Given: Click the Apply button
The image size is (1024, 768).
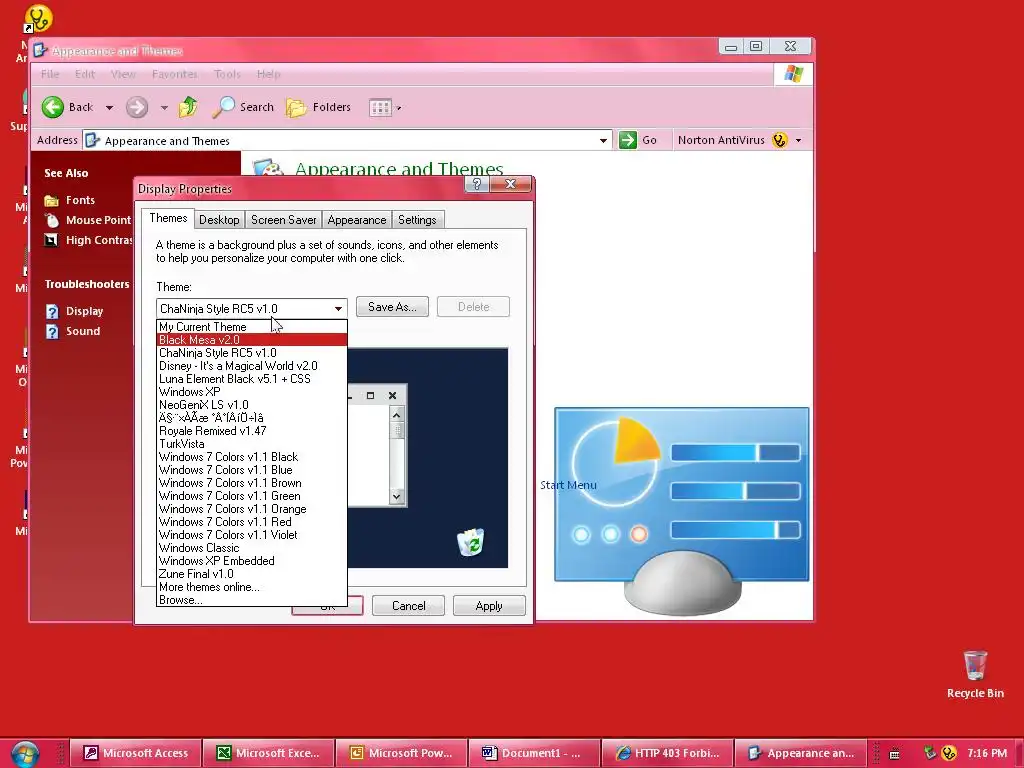Looking at the screenshot, I should 489,606.
